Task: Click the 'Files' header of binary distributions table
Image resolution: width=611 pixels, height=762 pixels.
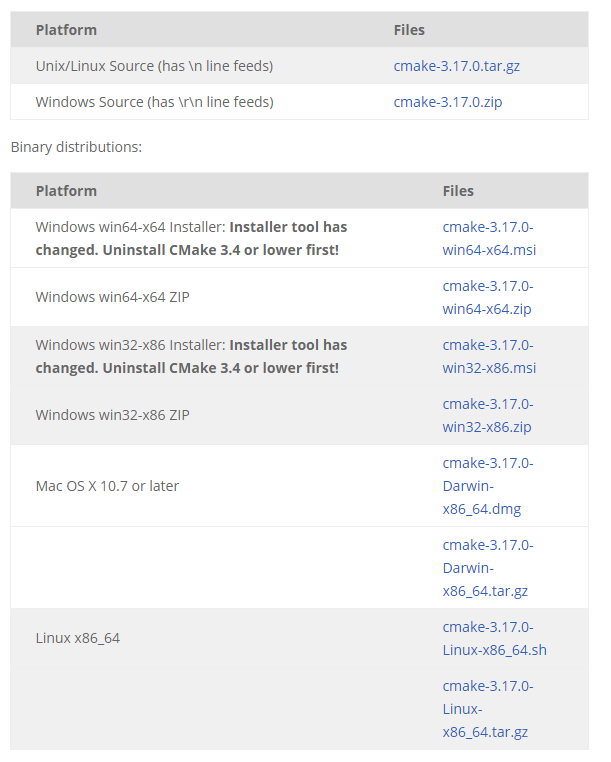Action: (458, 190)
